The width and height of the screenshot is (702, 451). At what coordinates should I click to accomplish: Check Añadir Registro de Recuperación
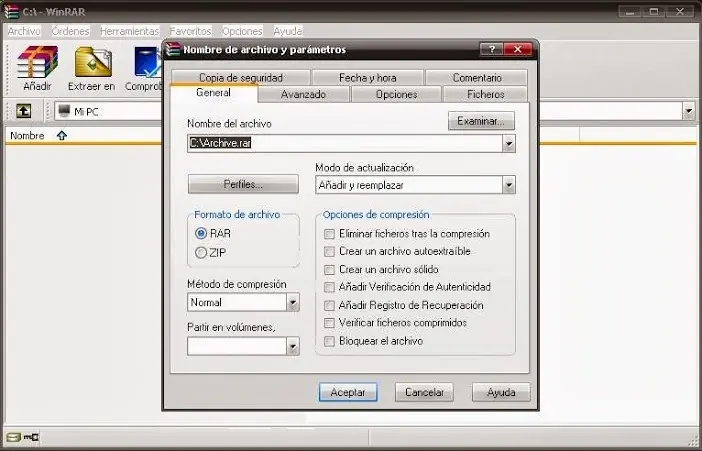coord(330,305)
